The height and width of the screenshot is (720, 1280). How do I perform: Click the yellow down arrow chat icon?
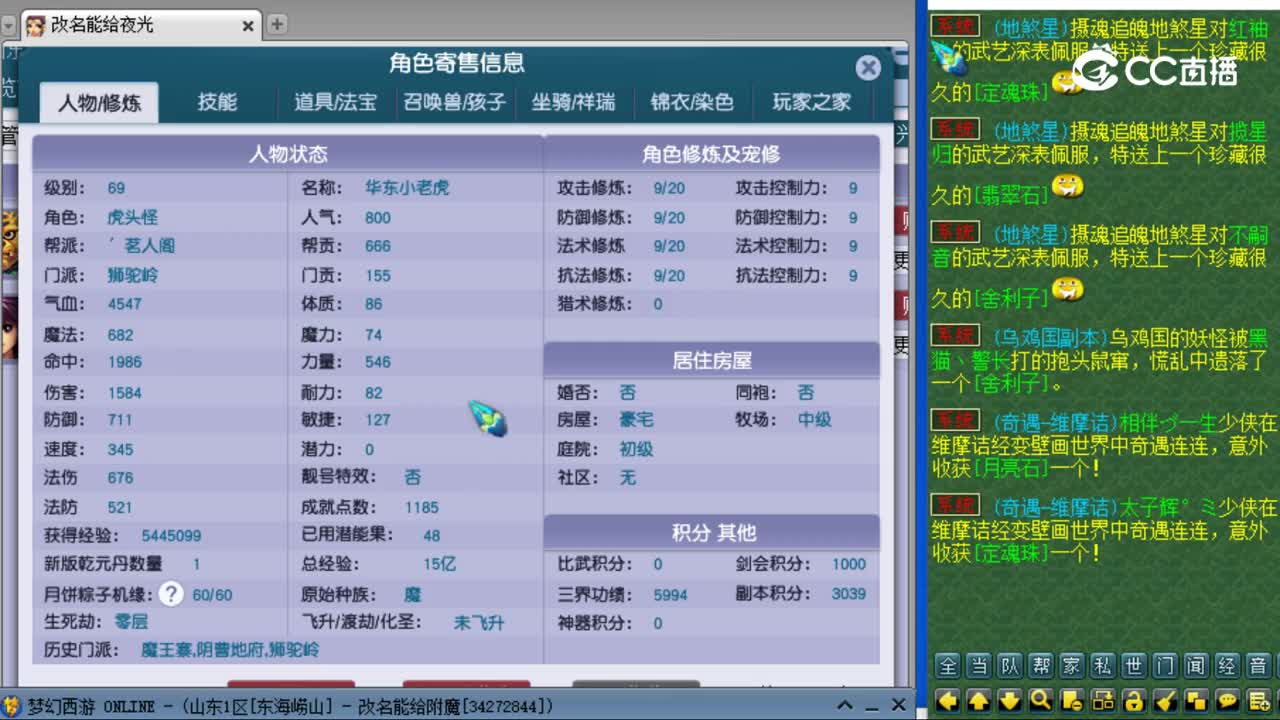(x=1010, y=699)
